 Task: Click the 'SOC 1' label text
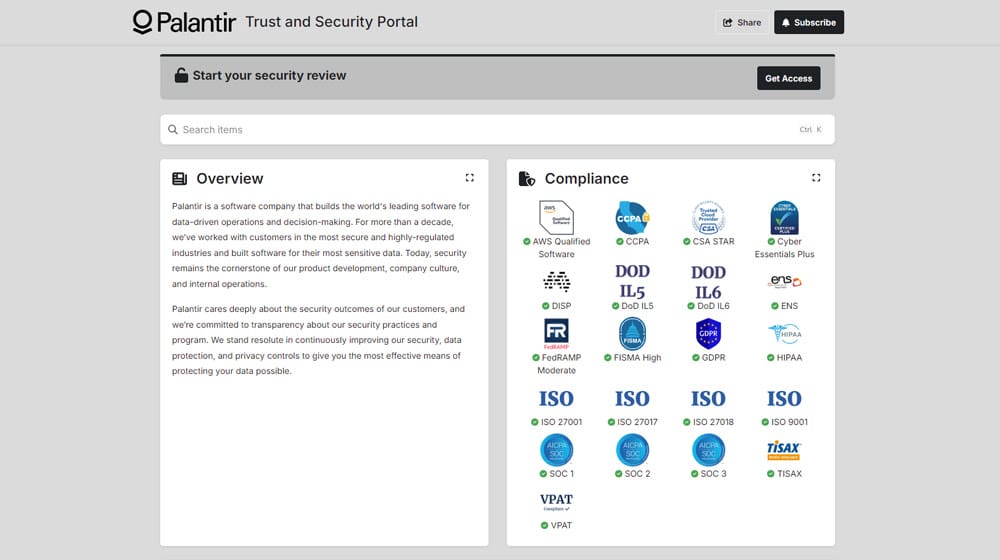click(561, 473)
